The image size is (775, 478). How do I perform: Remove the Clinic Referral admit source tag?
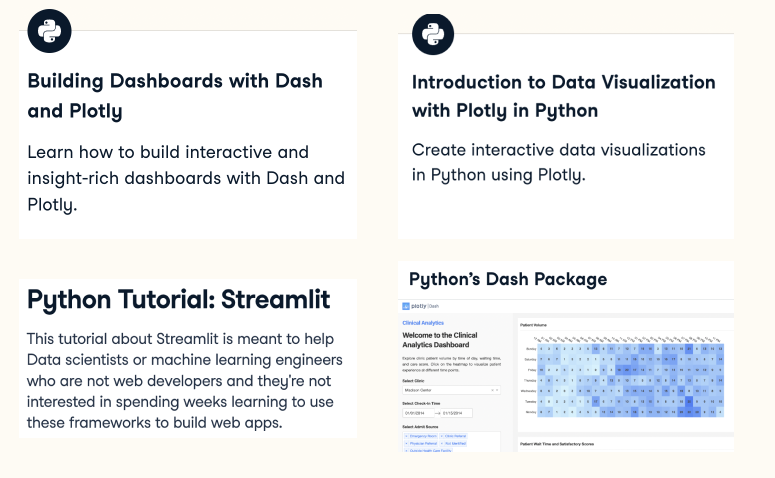pos(441,436)
